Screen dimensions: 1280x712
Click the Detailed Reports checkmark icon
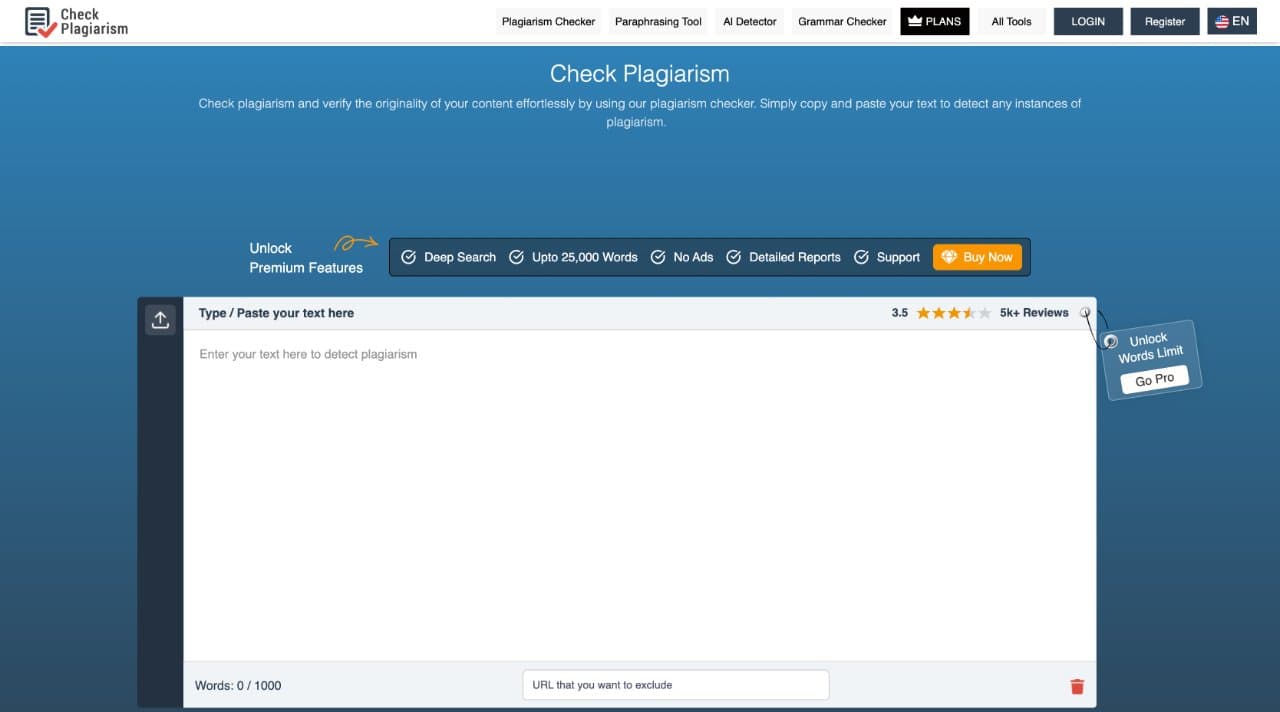(x=733, y=257)
